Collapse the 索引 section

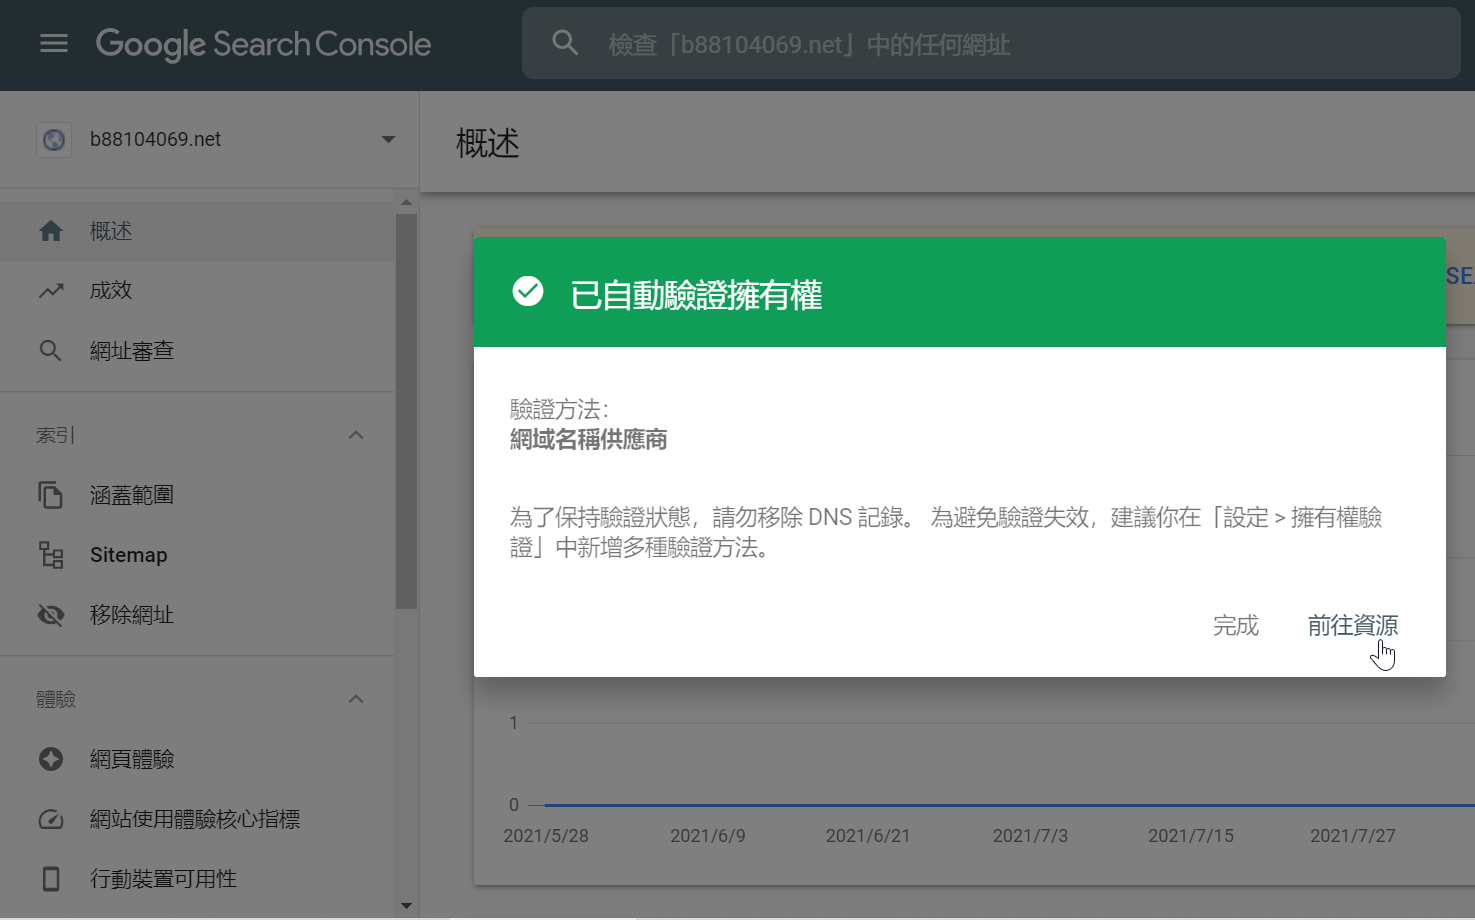tap(356, 435)
